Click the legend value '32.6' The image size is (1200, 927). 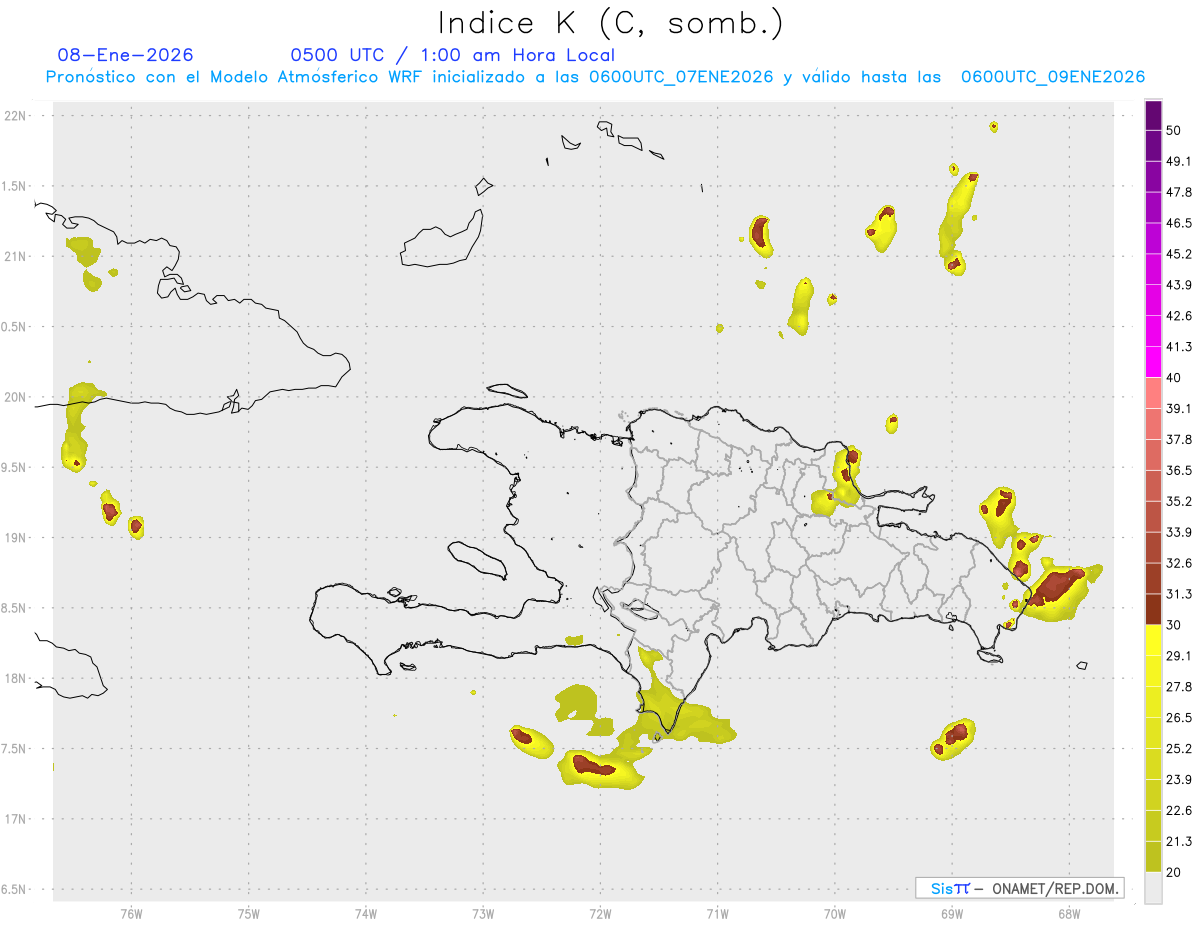[1179, 563]
